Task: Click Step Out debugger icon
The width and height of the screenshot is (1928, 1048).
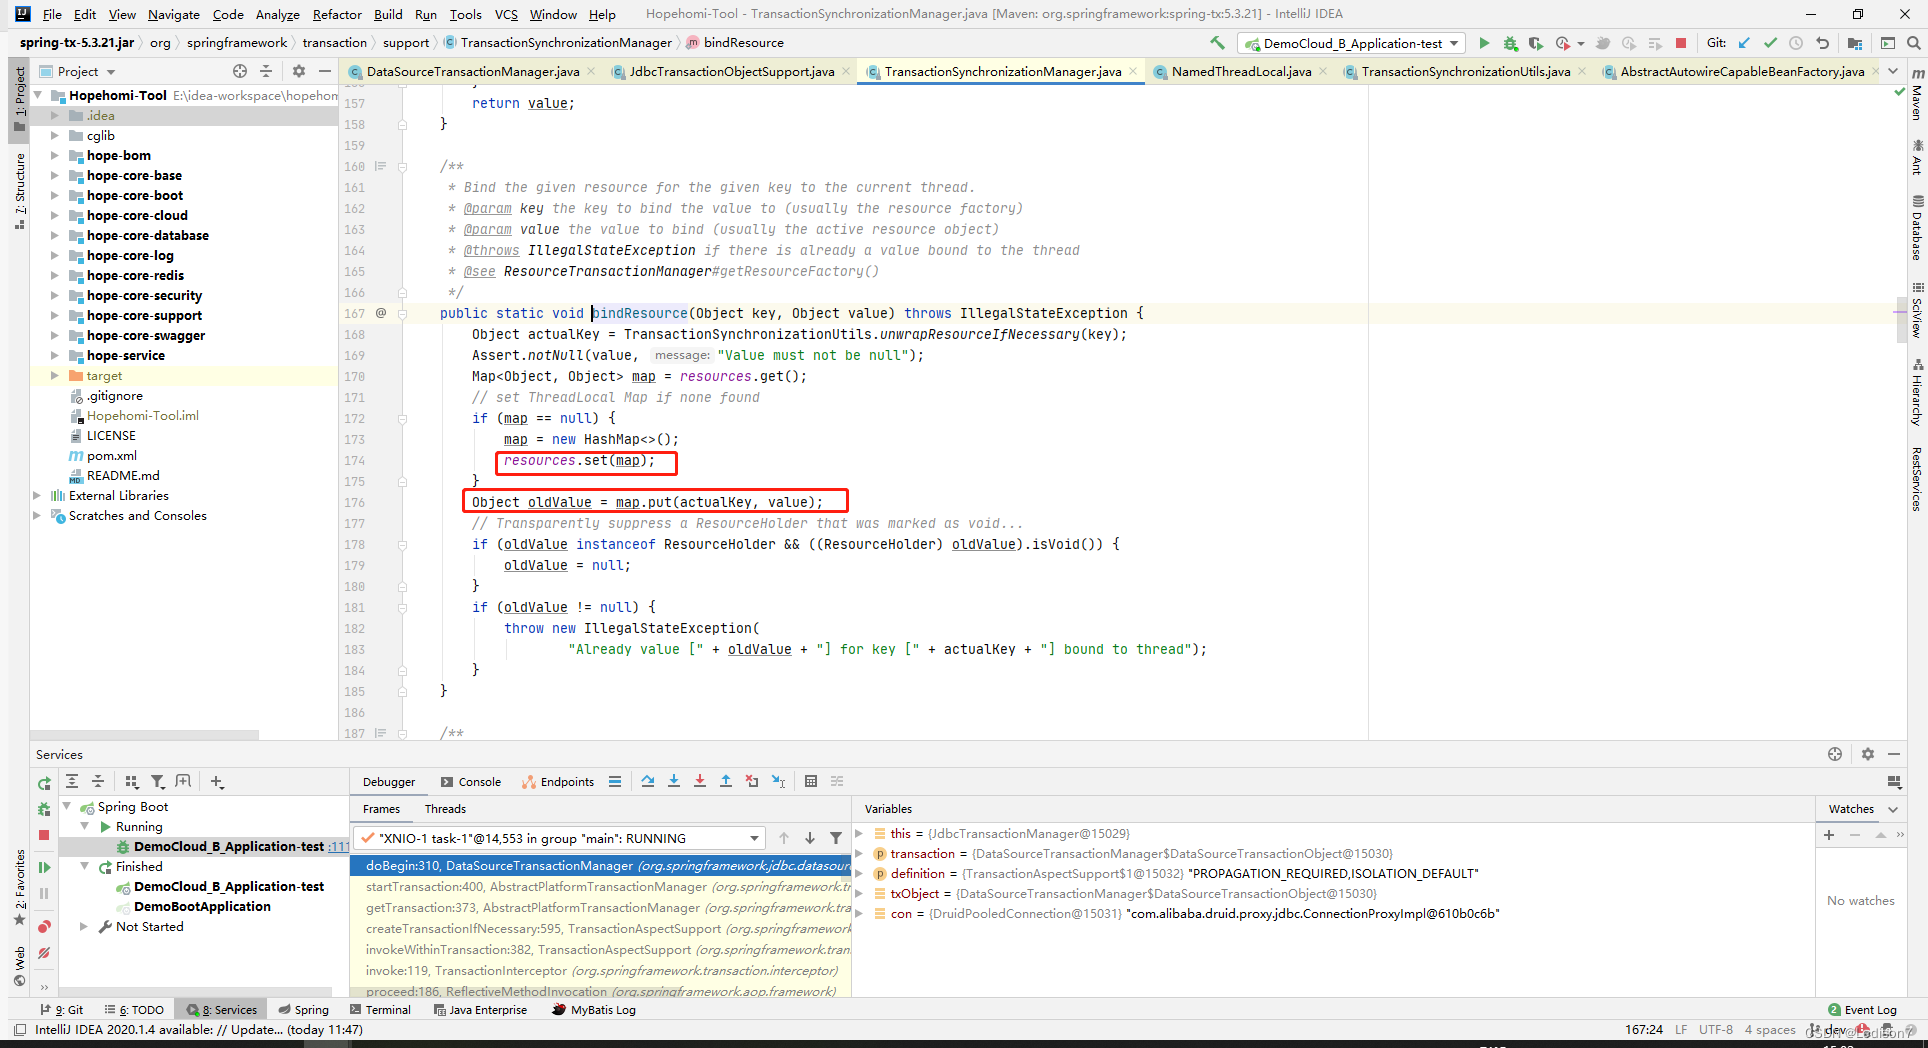Action: coord(726,781)
